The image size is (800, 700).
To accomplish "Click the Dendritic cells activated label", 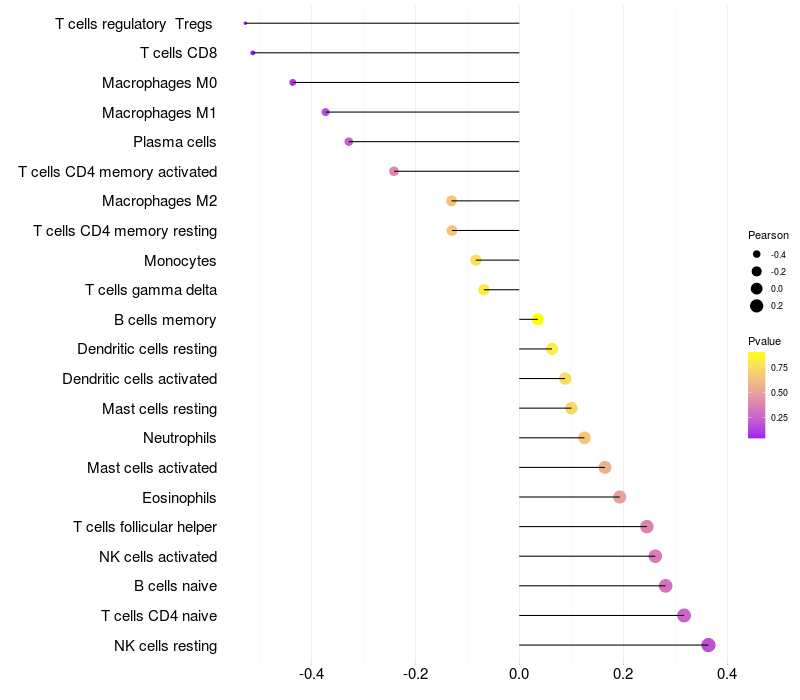I will coord(139,379).
